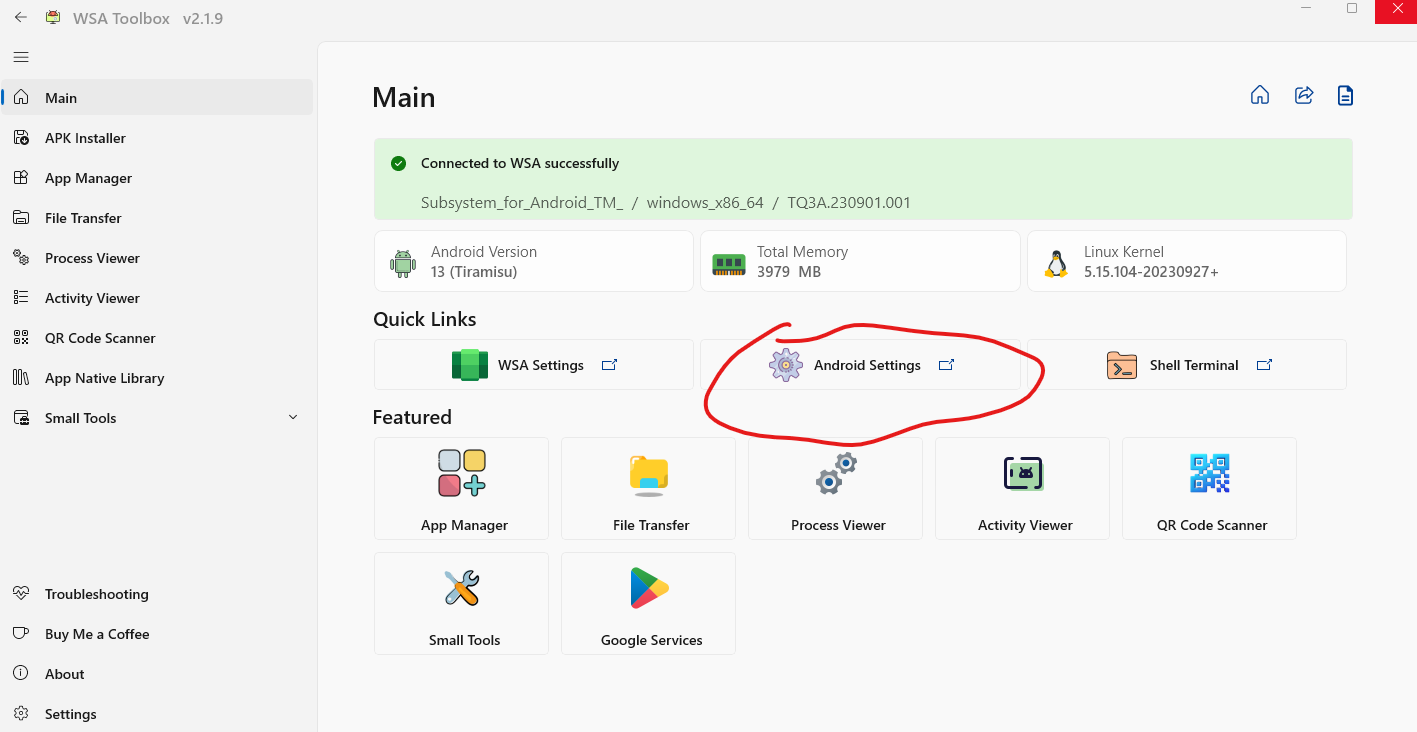Screen dimensions: 1417x732
Task: Click external-link icon beside WSA Settings
Action: click(609, 365)
